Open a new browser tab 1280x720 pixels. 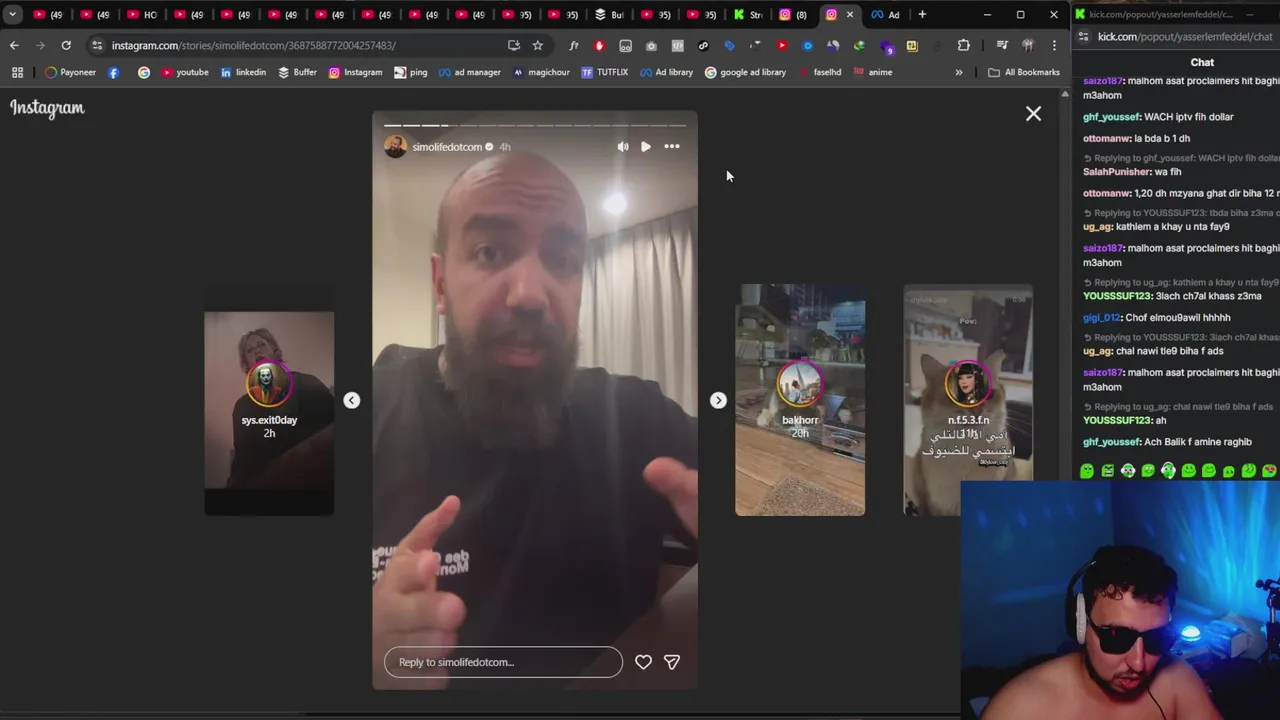pyautogui.click(x=922, y=14)
